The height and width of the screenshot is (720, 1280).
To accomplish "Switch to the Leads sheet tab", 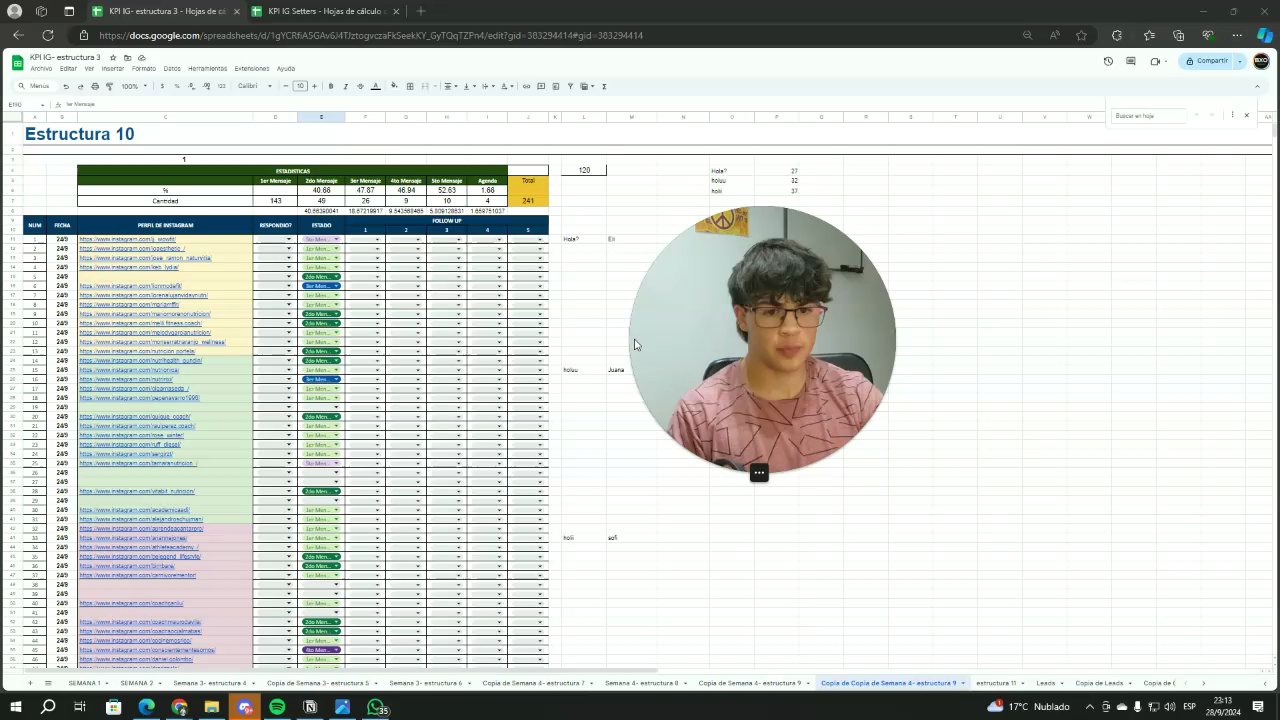I will point(1046,683).
